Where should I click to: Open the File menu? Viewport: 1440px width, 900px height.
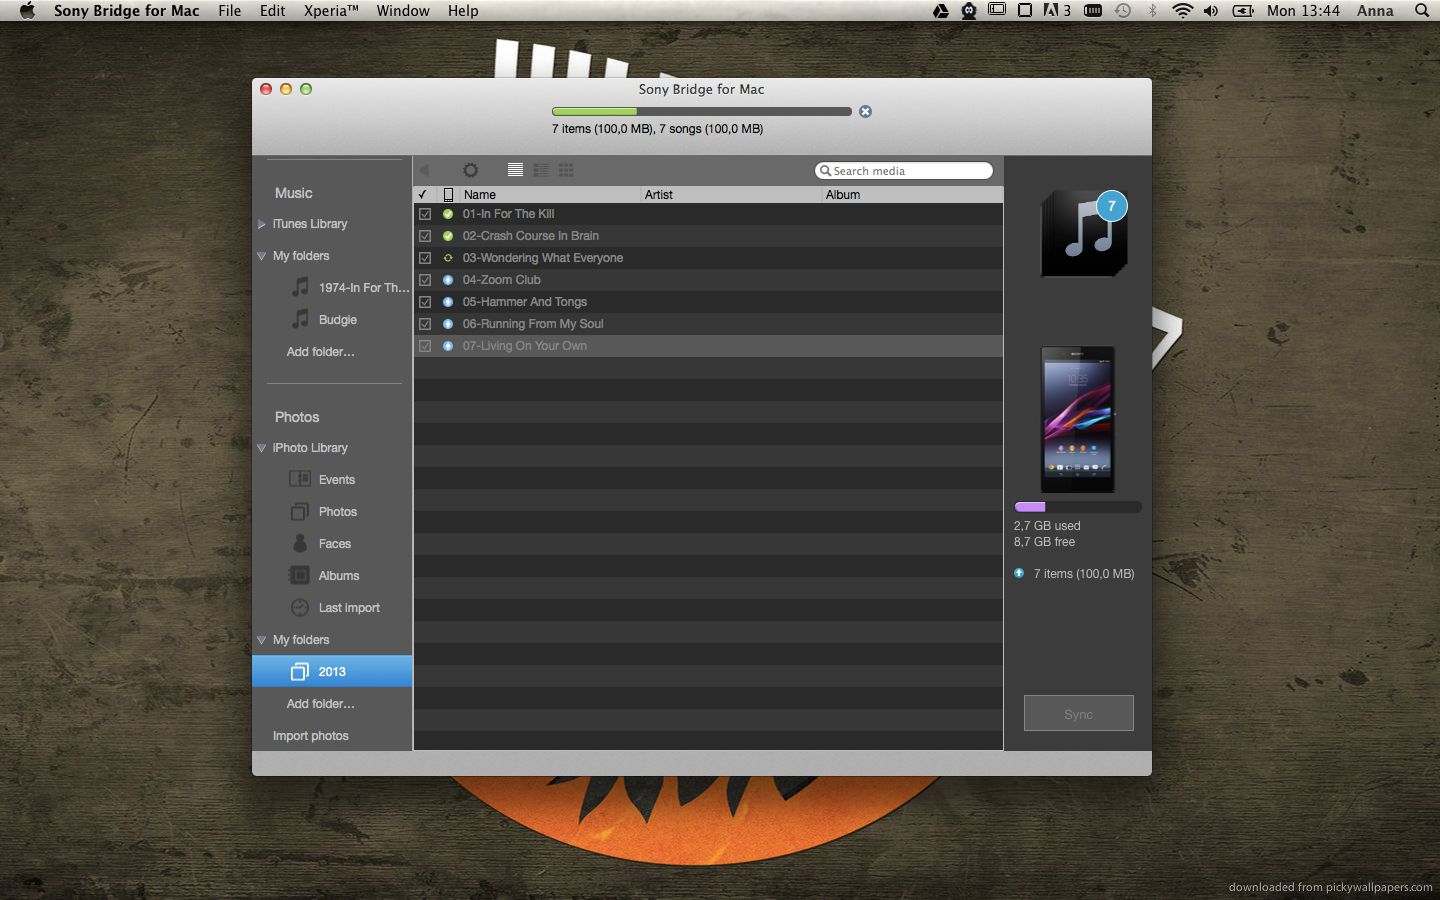(230, 11)
